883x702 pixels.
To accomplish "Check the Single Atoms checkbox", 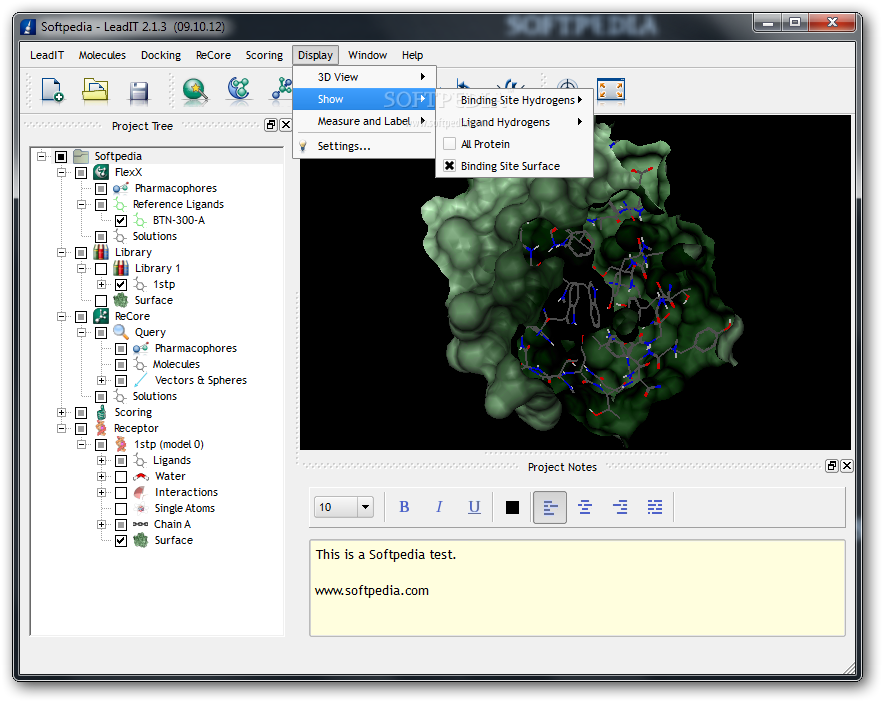I will [121, 509].
